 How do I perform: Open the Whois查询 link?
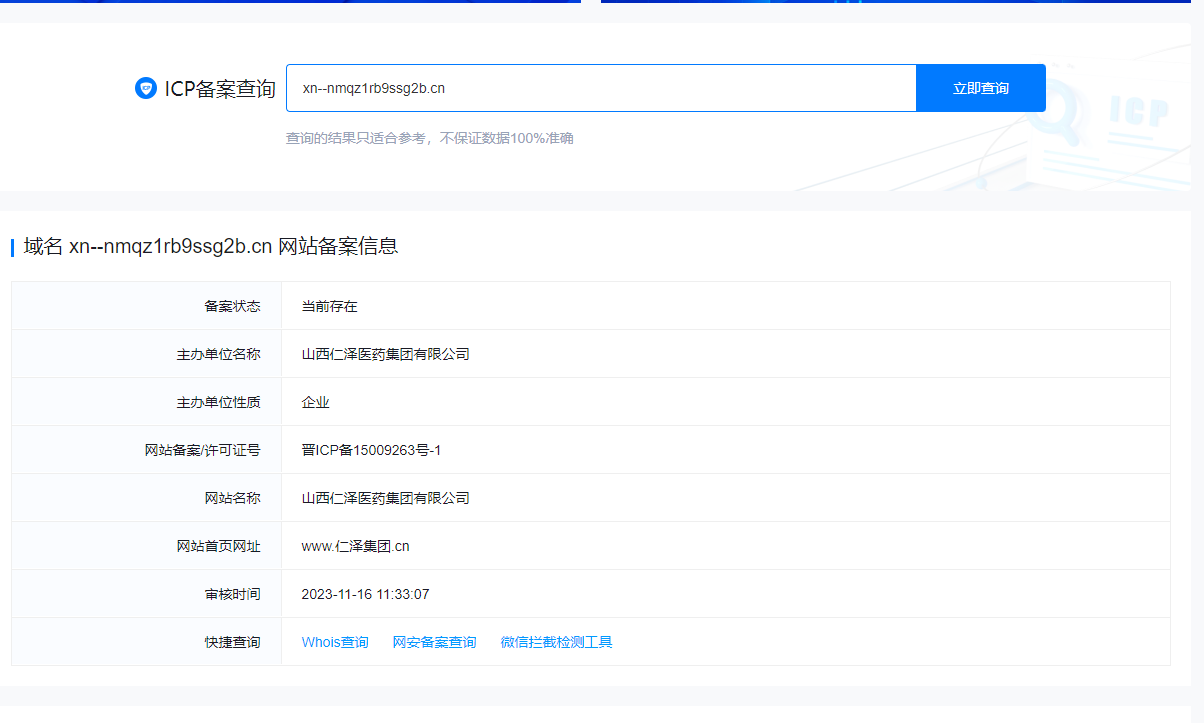pyautogui.click(x=335, y=642)
